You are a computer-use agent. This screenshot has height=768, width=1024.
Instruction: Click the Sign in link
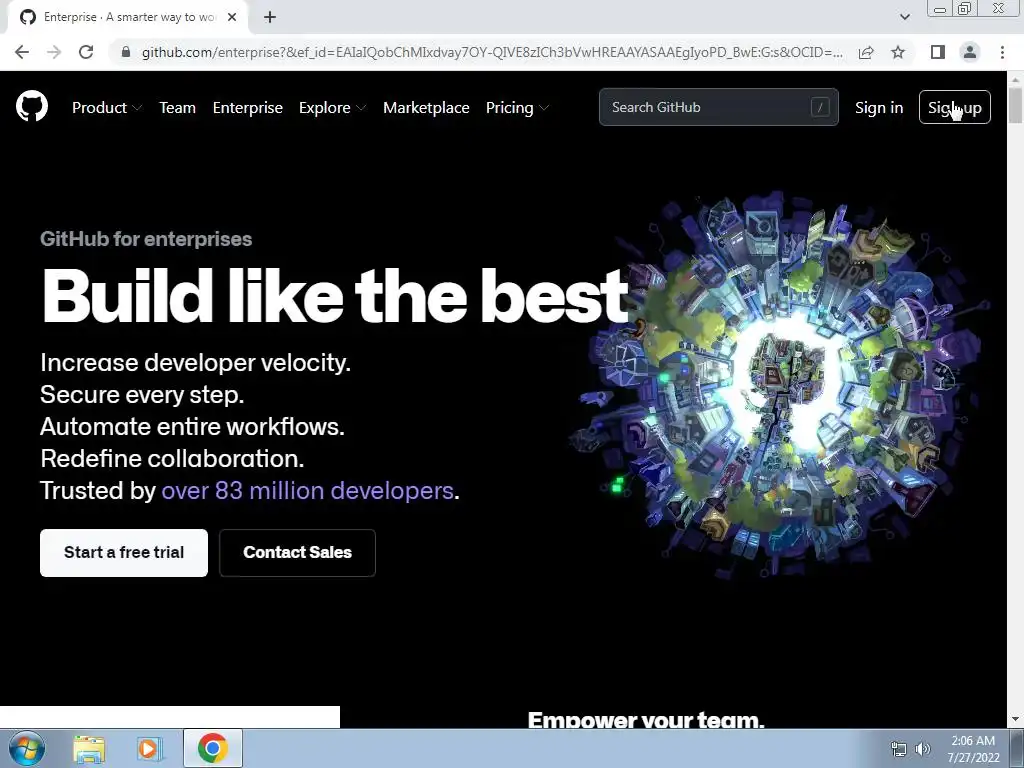coord(879,108)
